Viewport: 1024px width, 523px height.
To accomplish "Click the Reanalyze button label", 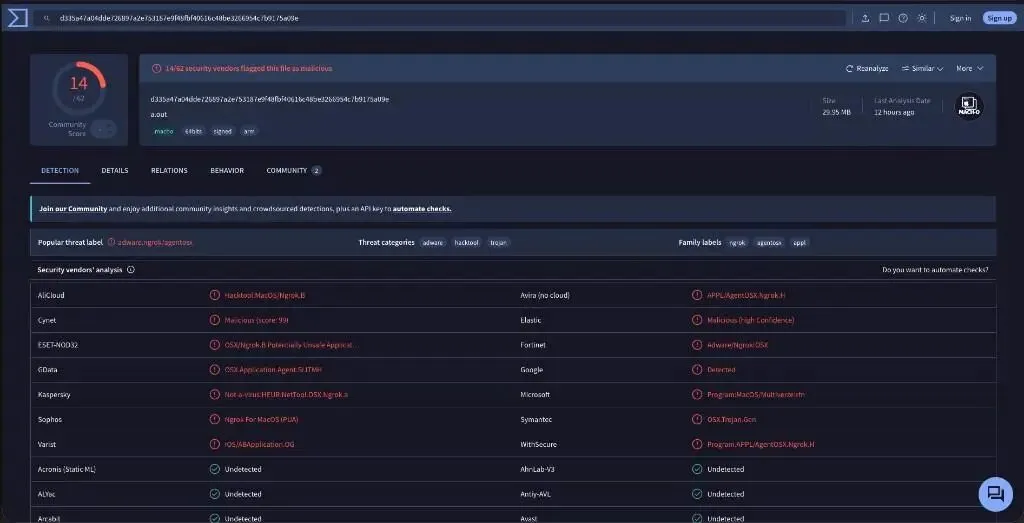I will coord(872,69).
